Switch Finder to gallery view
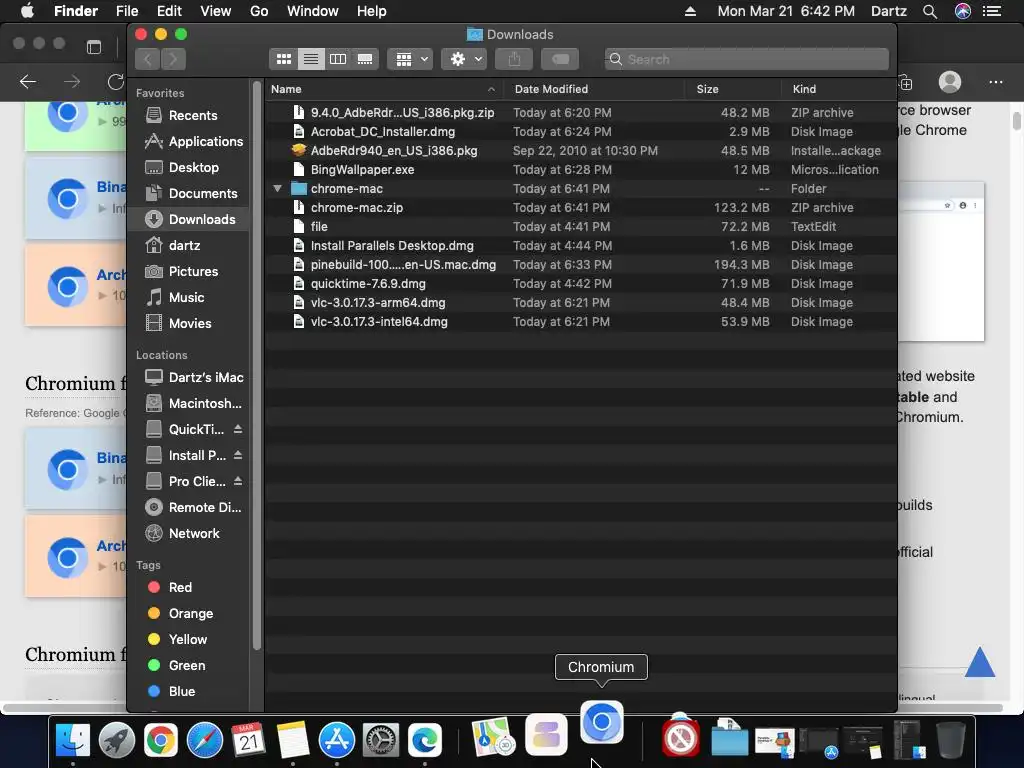The height and width of the screenshot is (768, 1024). 365,59
